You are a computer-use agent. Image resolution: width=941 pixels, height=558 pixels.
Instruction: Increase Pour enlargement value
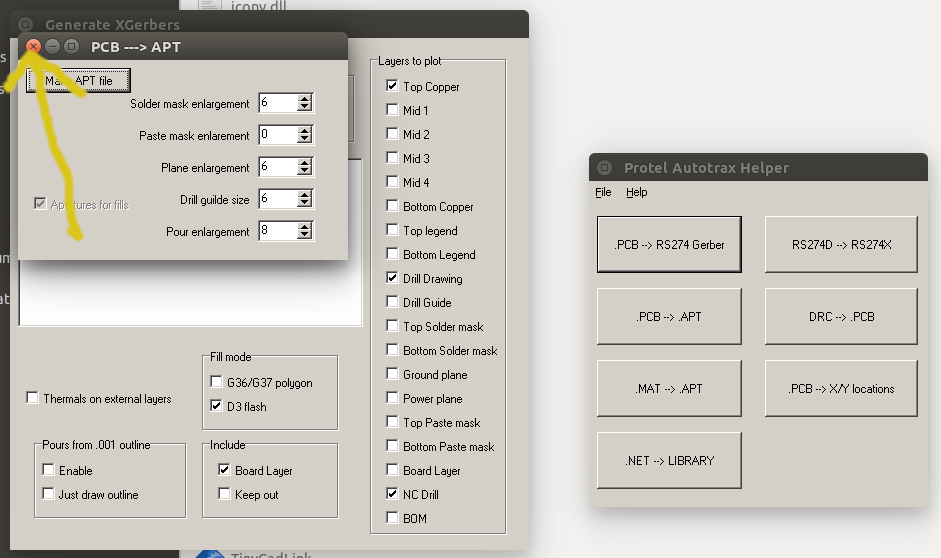point(305,227)
